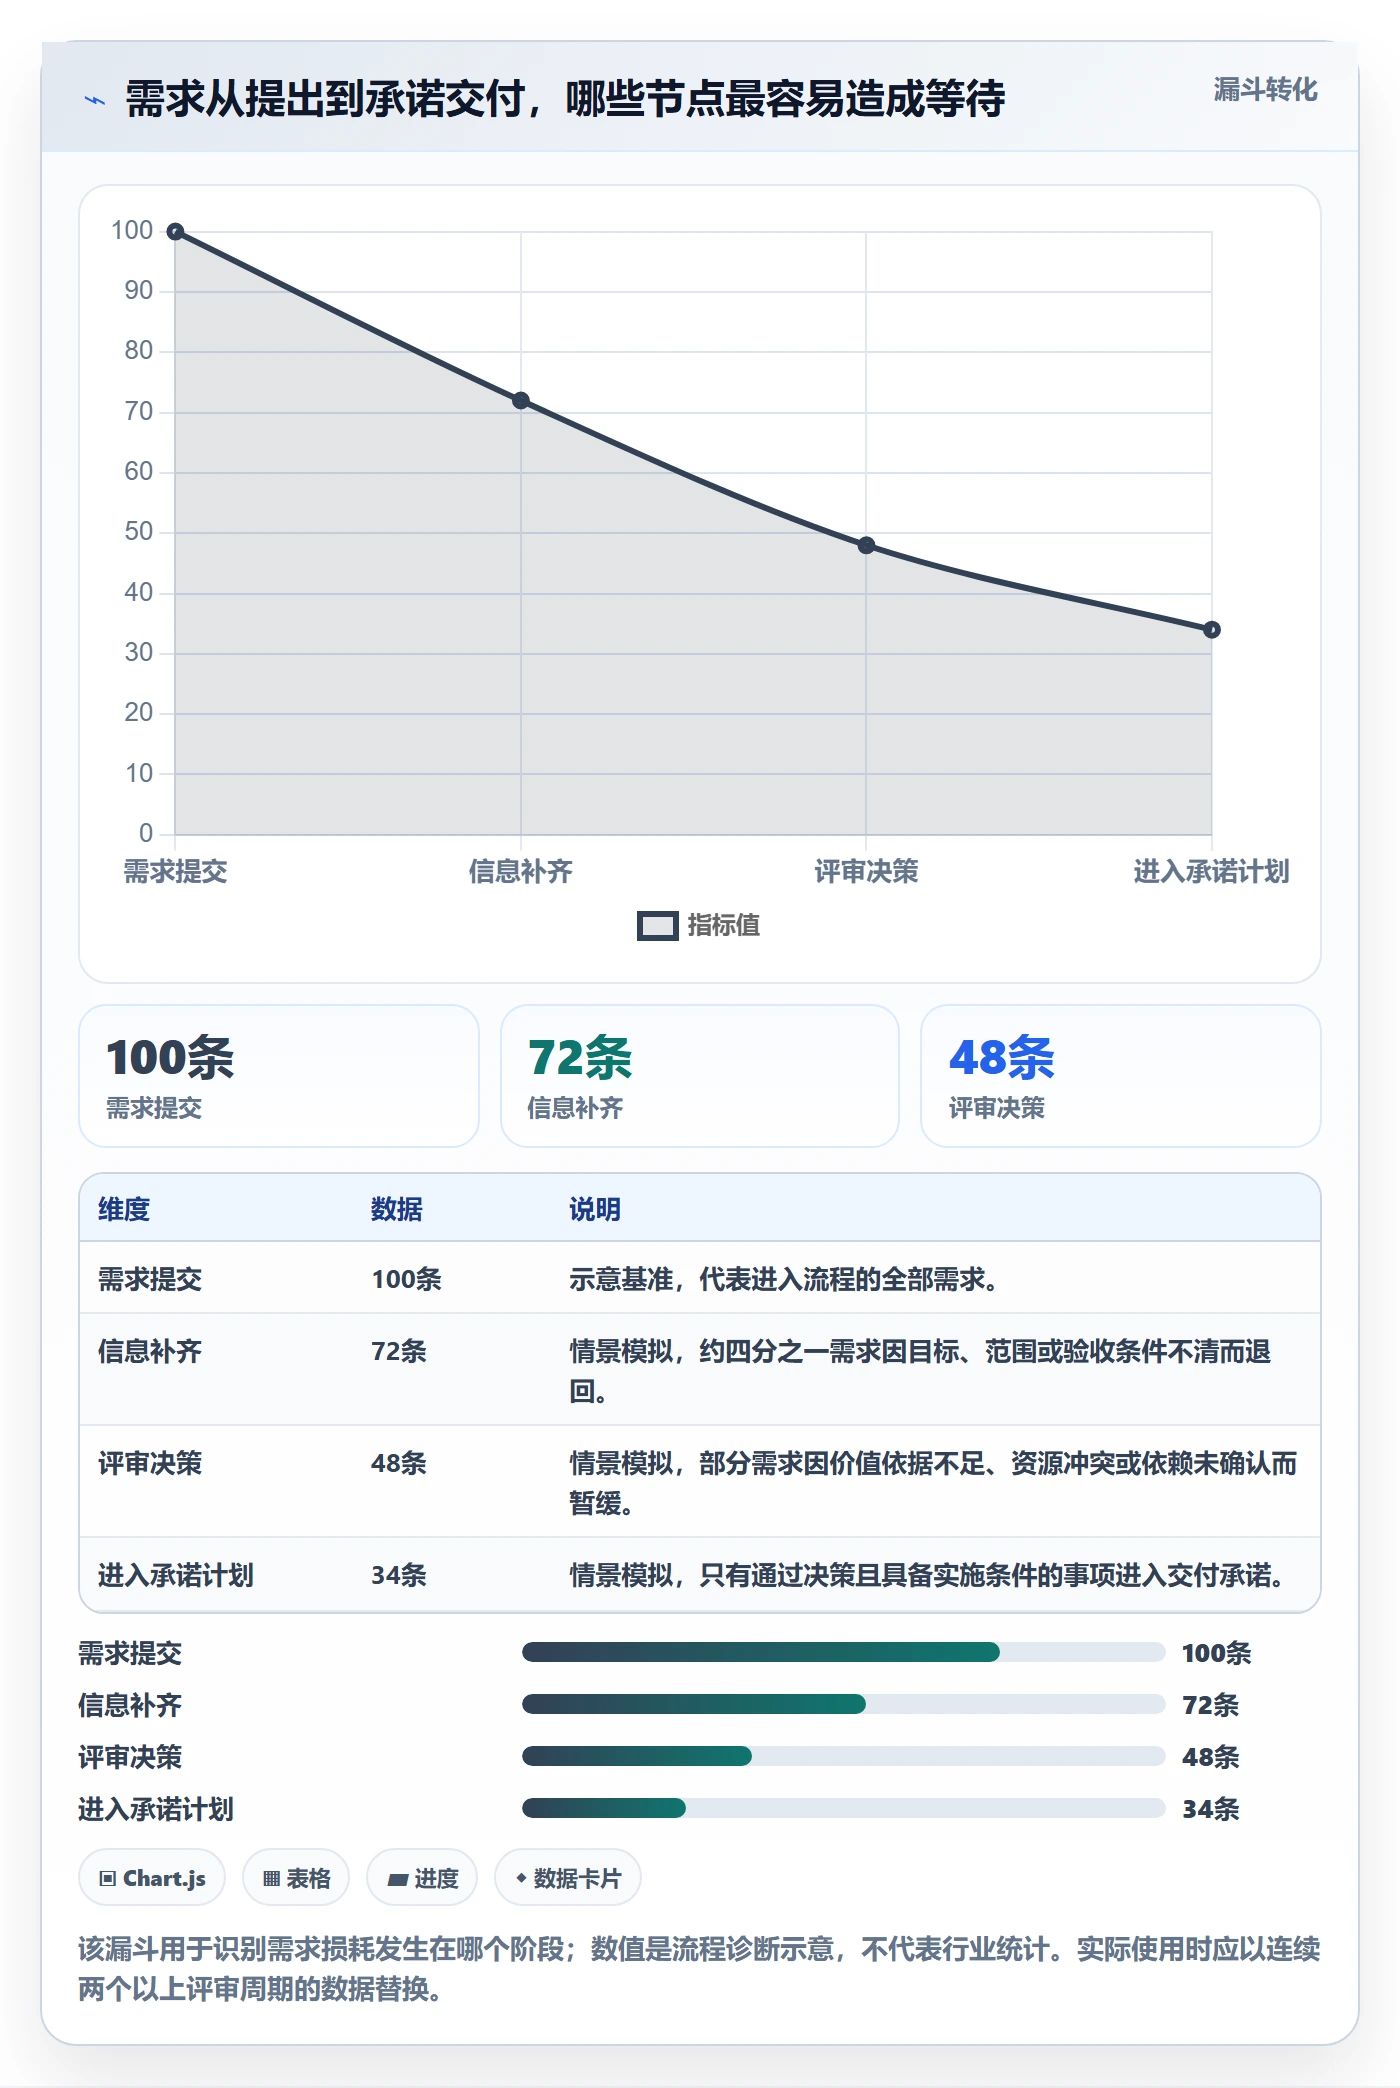Click the diamond icon in the 数据卡片 chip
Viewport: 1400px width, 2088px height.
(521, 1879)
